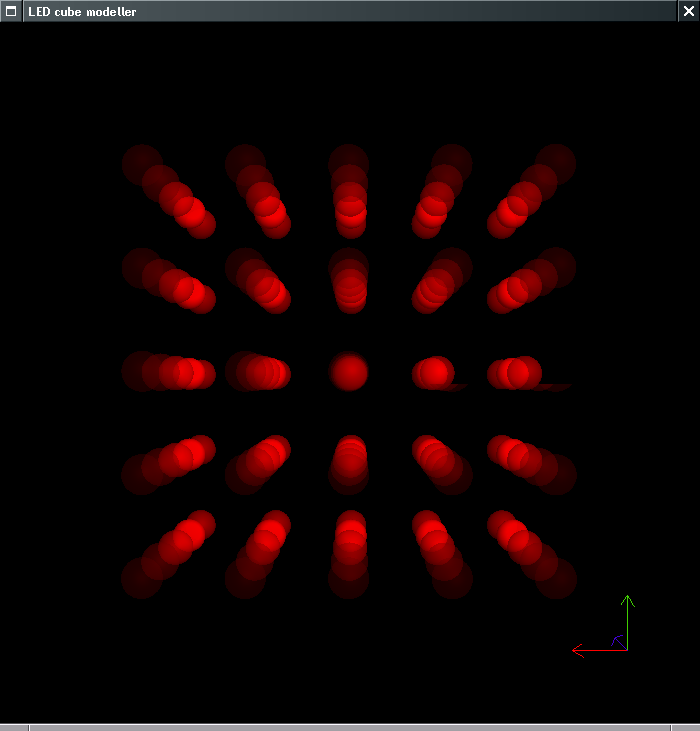Screen dimensions: 700x731
Task: Open the window menu icon in title bar
Action: [x=11, y=11]
